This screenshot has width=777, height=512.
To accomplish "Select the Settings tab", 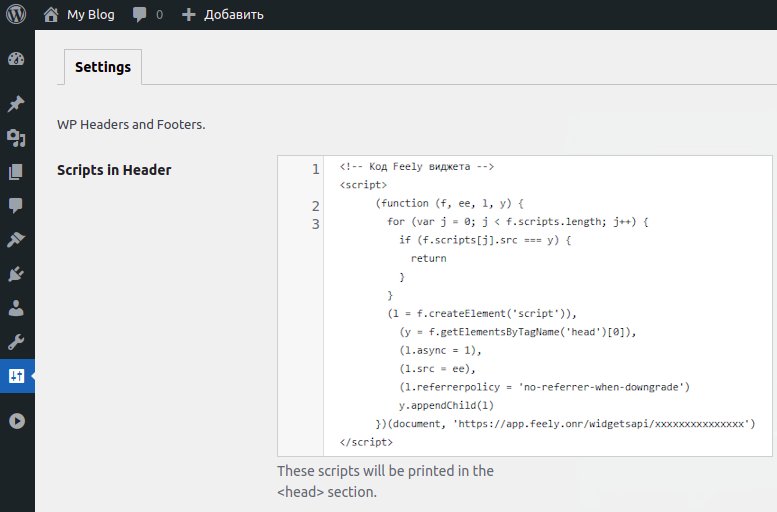I will click(x=103, y=67).
